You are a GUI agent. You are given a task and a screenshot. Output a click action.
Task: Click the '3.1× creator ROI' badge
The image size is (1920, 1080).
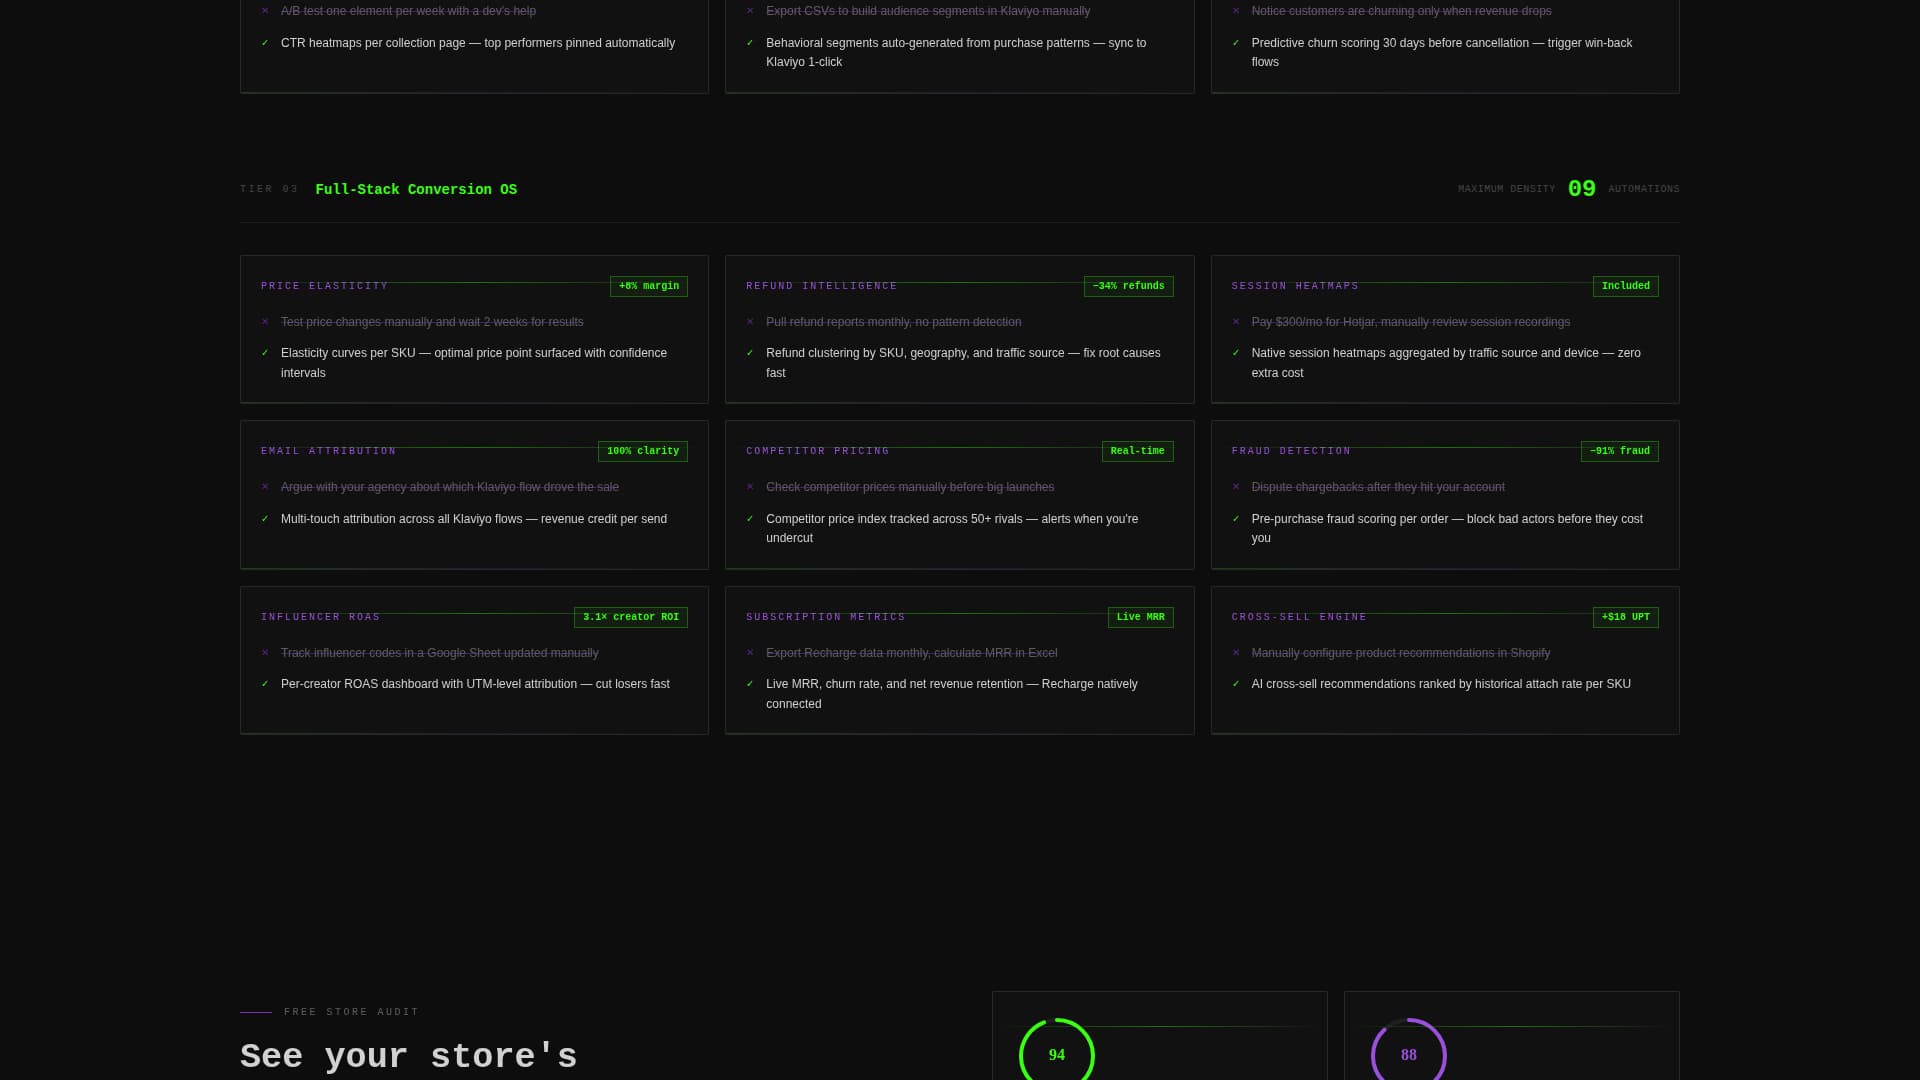pos(631,617)
